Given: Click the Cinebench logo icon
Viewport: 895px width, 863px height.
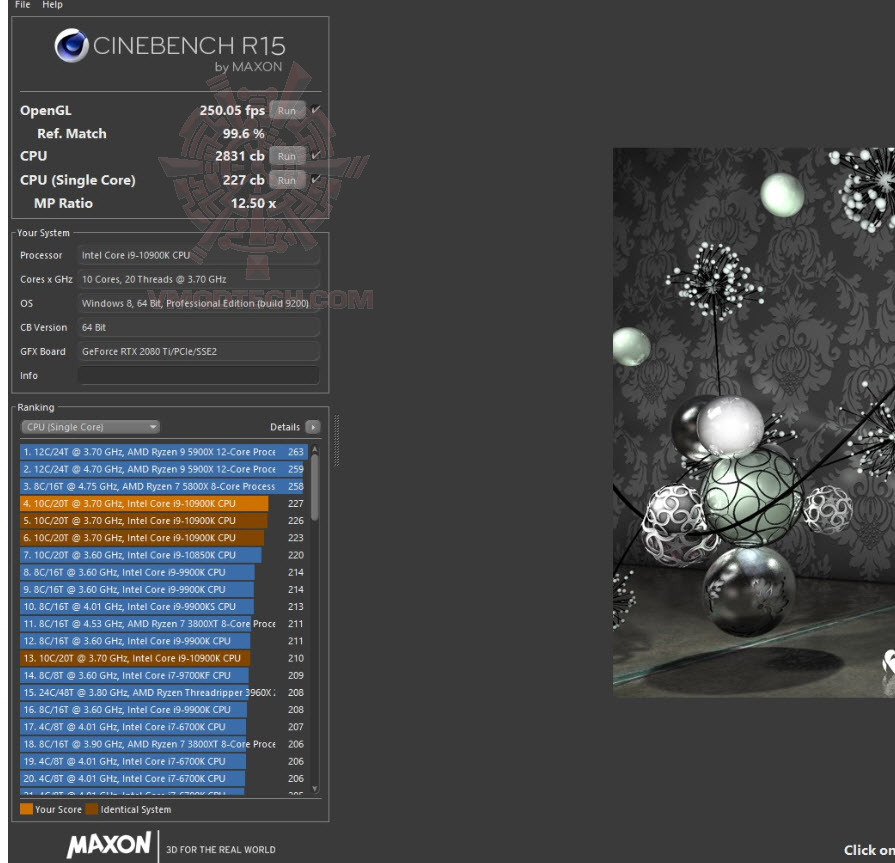Looking at the screenshot, I should click(71, 45).
